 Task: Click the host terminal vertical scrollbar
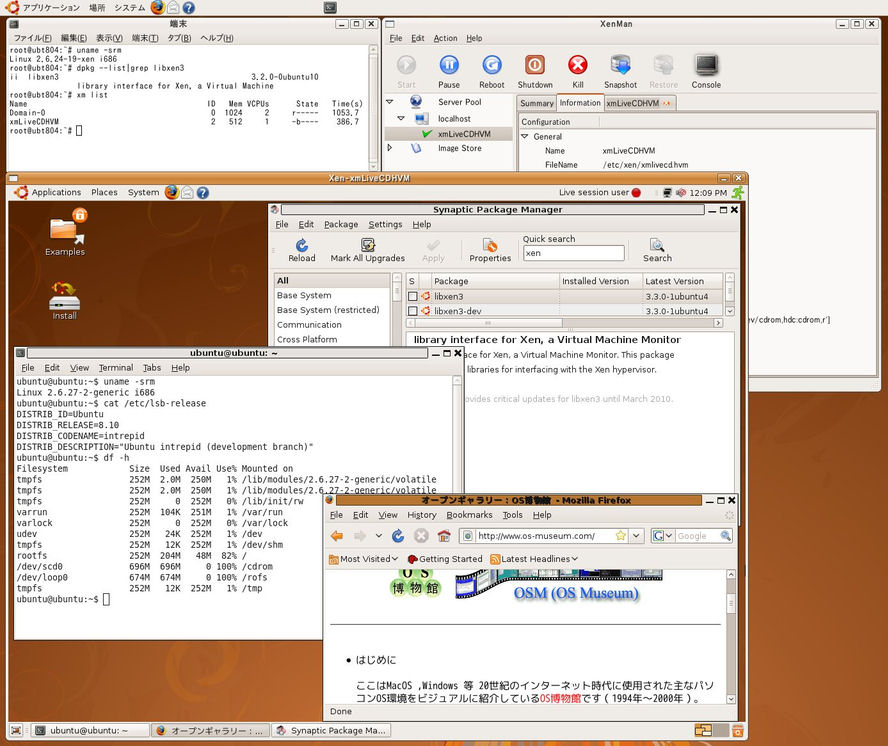[x=373, y=108]
